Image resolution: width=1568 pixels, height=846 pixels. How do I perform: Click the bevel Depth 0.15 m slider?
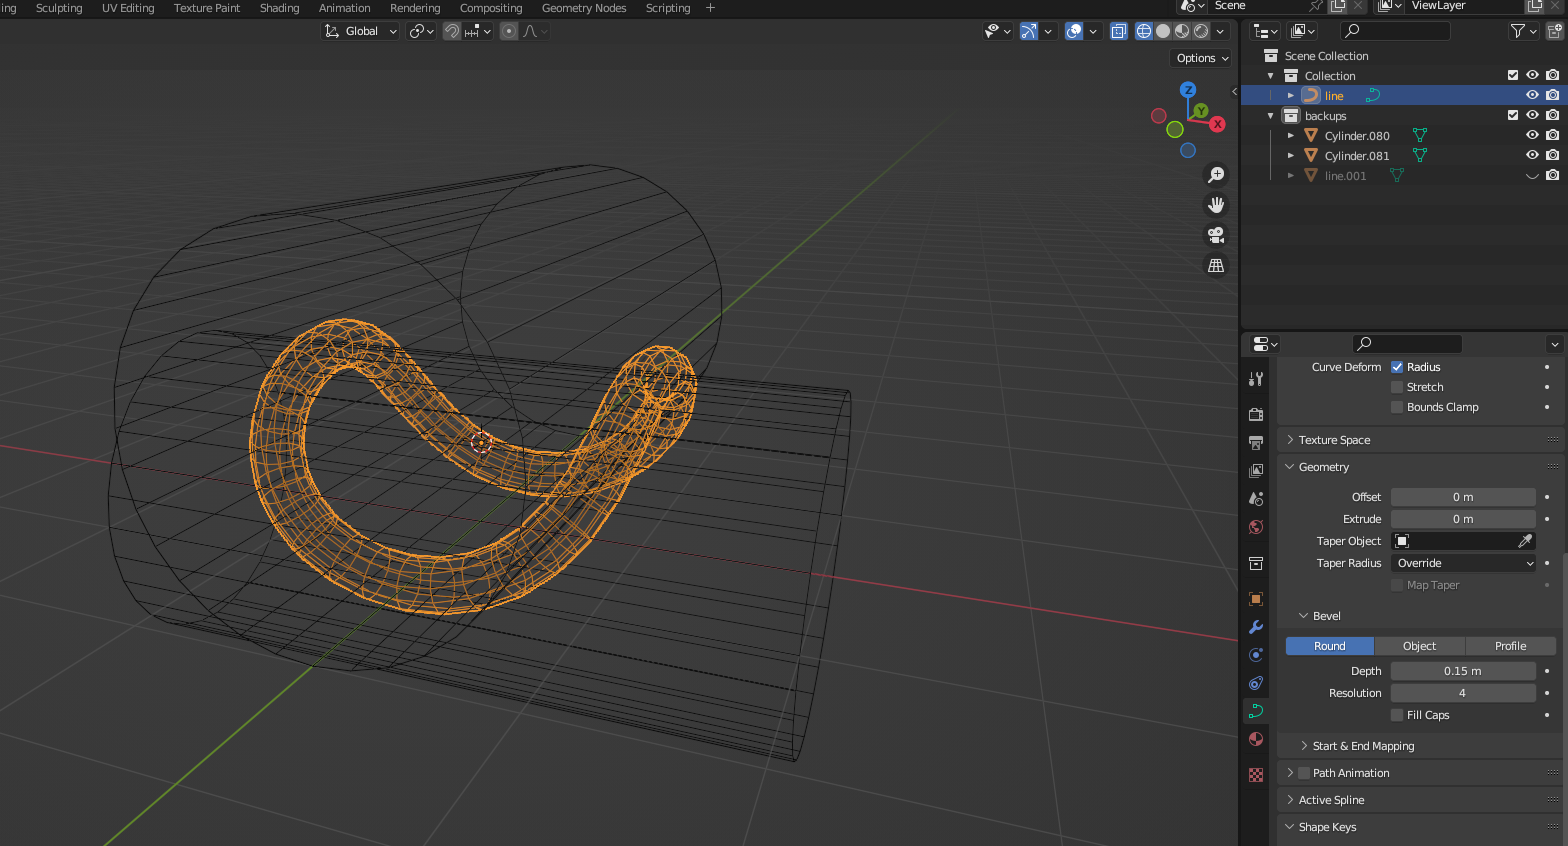pyautogui.click(x=1462, y=671)
